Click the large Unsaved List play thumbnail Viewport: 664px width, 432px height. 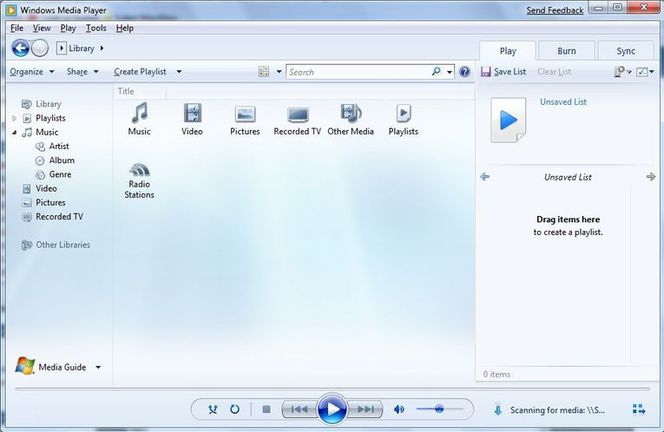[x=508, y=120]
